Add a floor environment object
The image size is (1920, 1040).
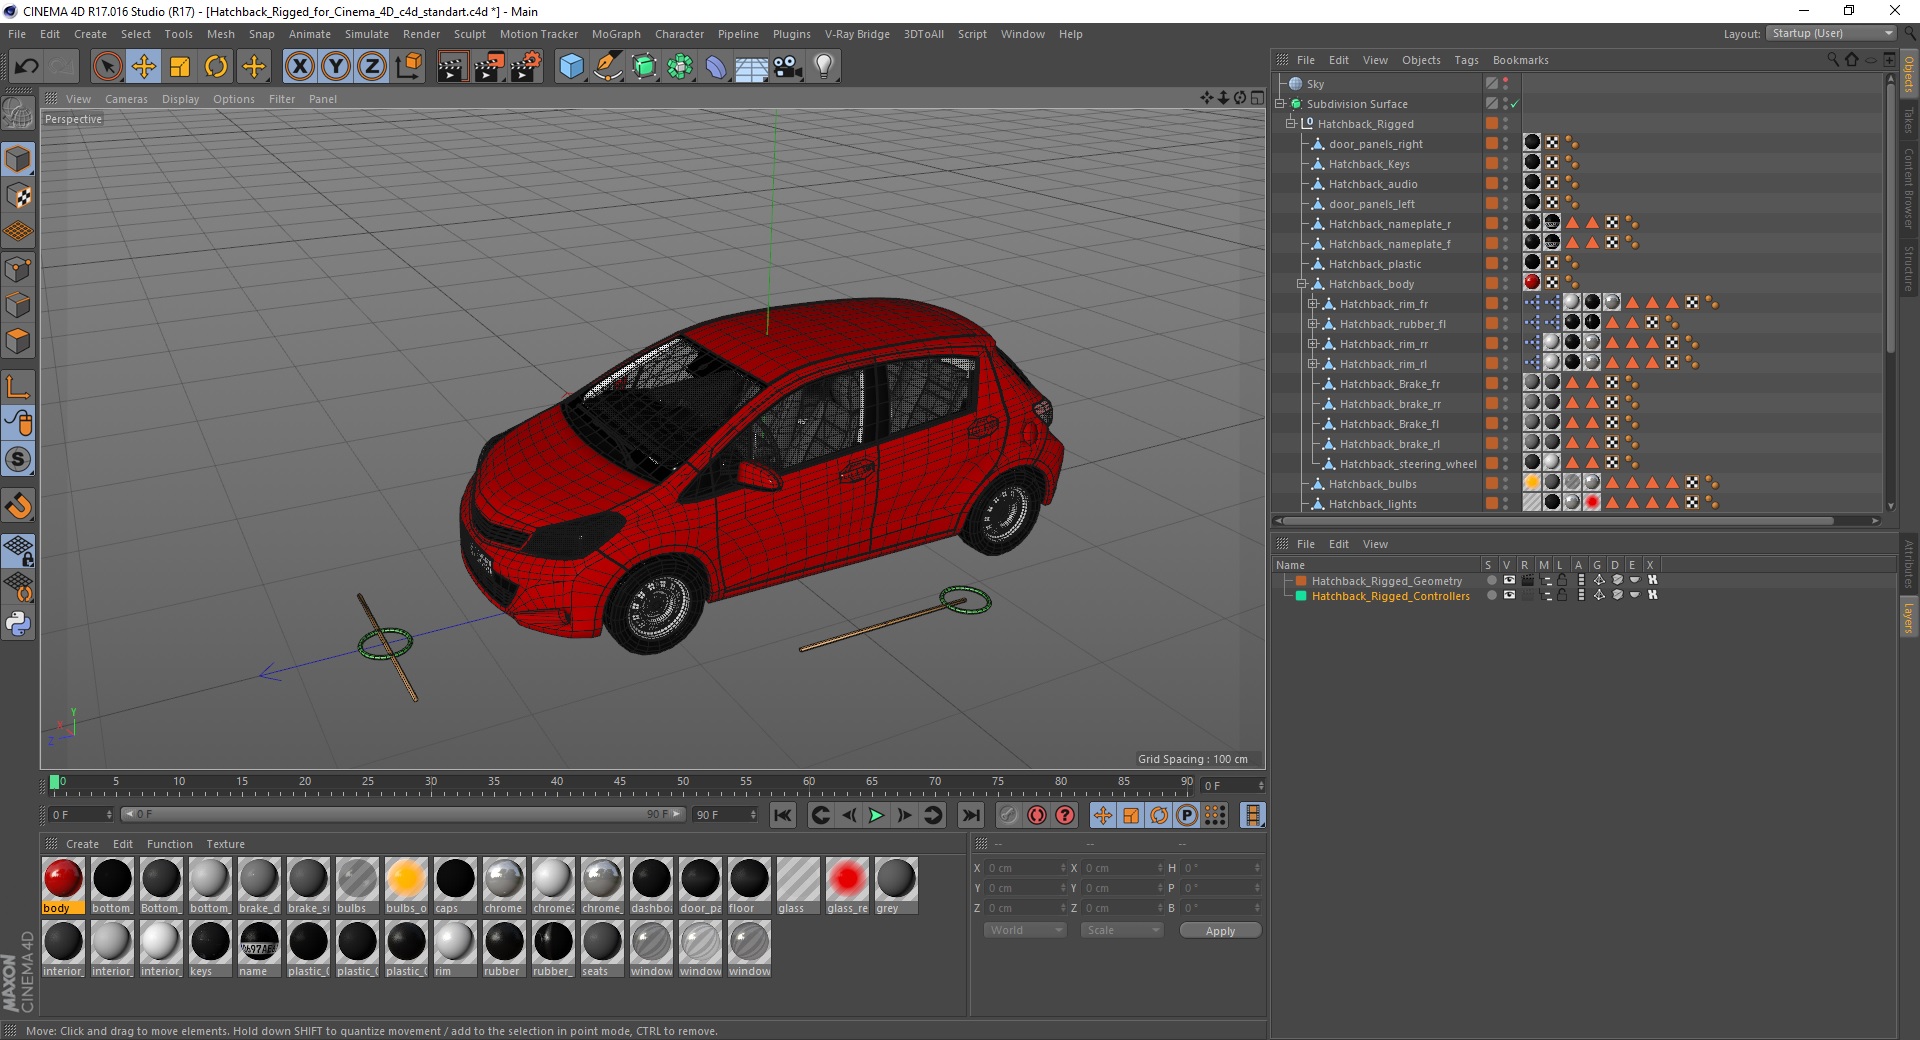751,66
